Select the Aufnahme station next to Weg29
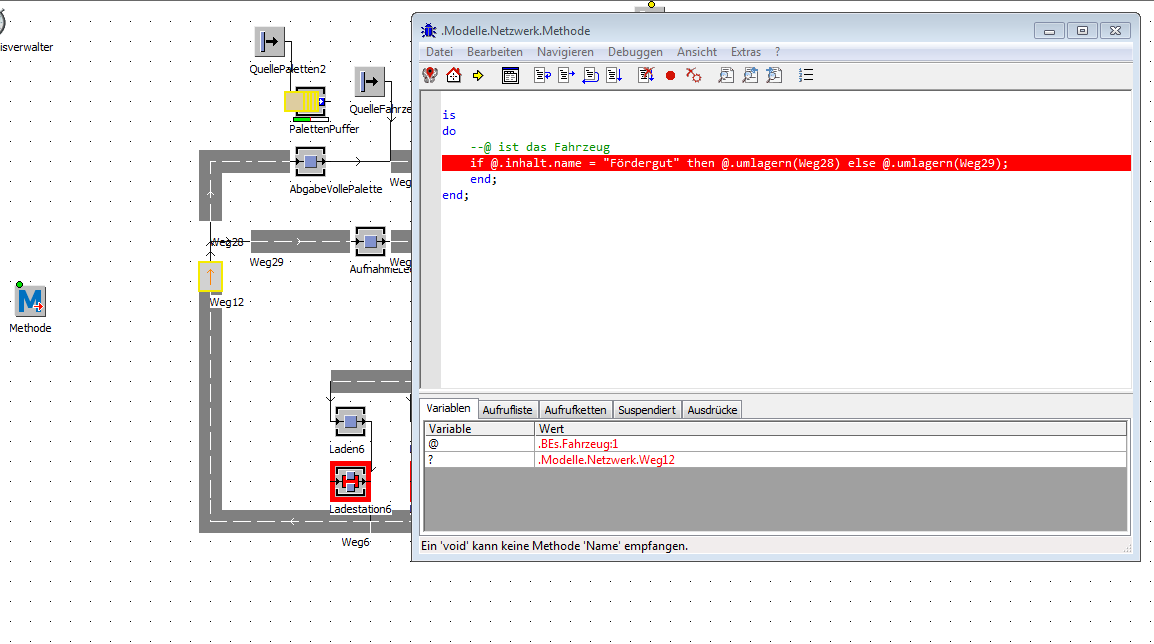 370,241
